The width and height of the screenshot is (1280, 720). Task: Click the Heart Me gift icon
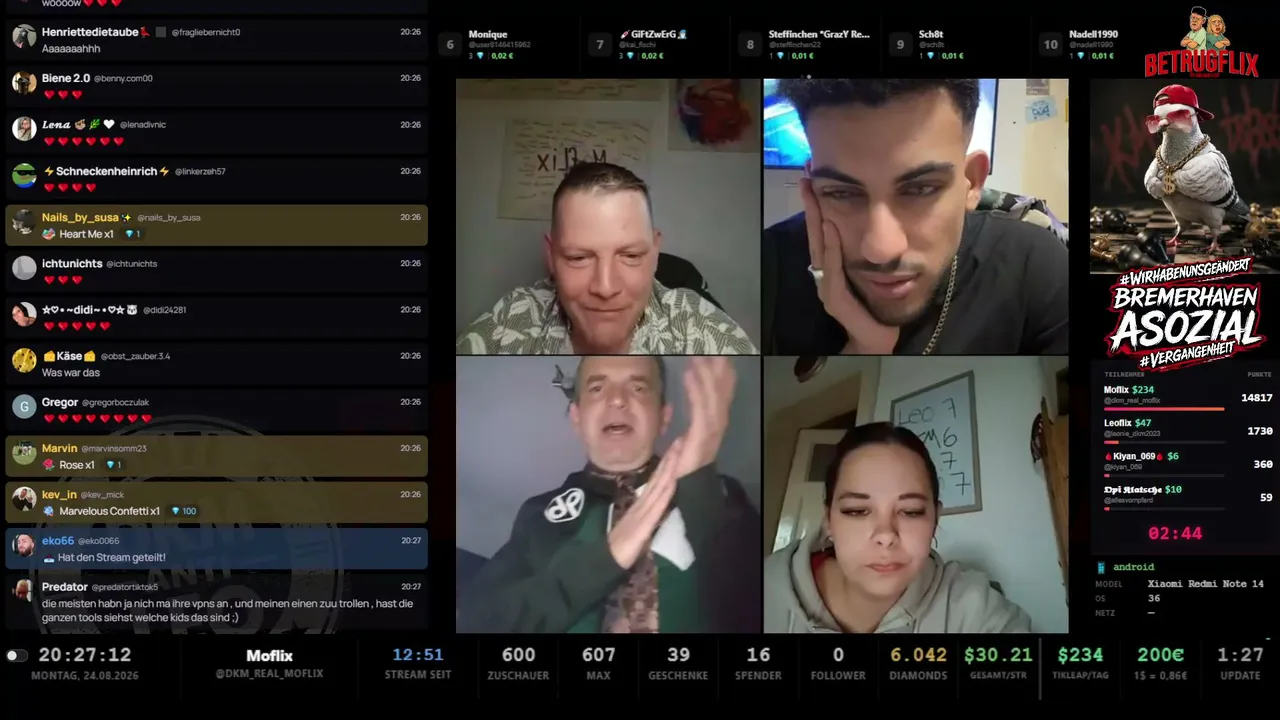48,234
